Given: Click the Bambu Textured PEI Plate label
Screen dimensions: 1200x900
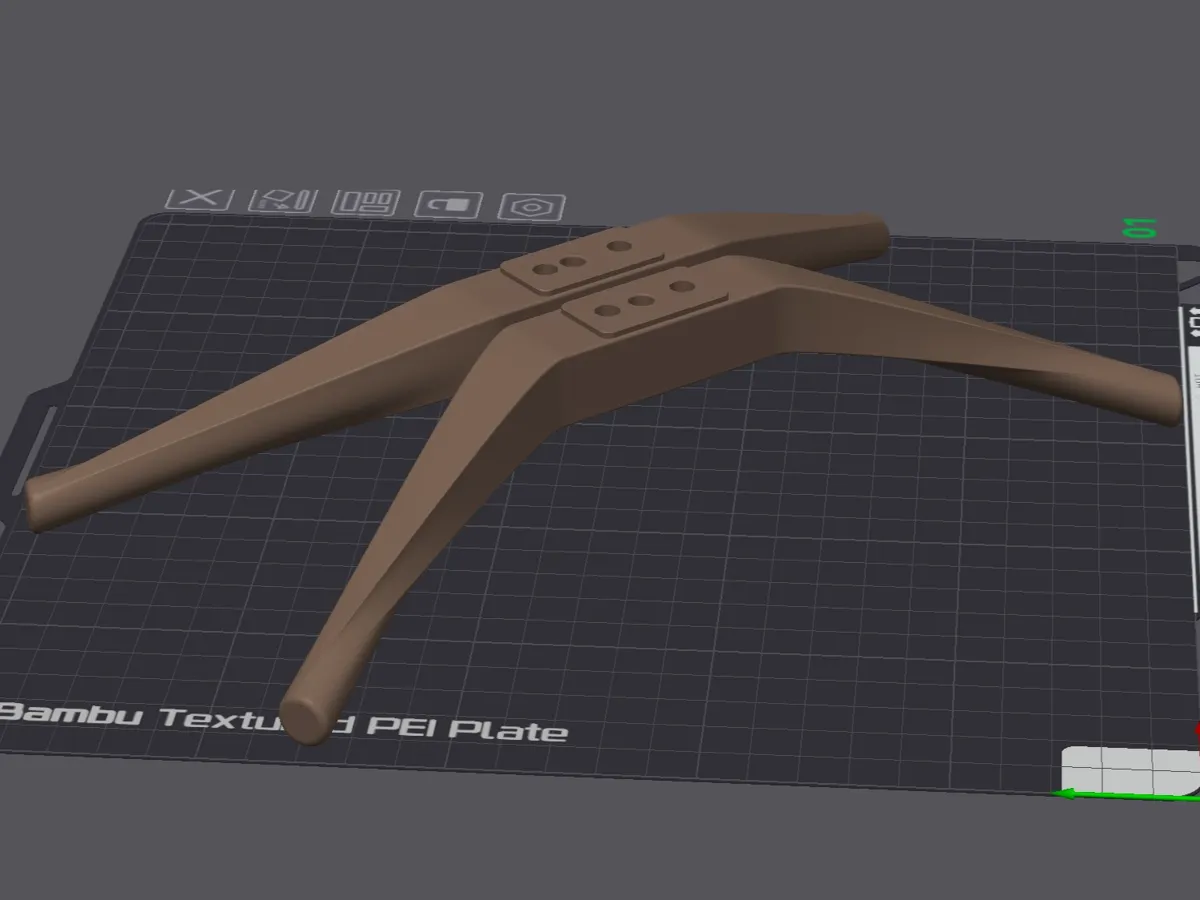Looking at the screenshot, I should click(285, 721).
